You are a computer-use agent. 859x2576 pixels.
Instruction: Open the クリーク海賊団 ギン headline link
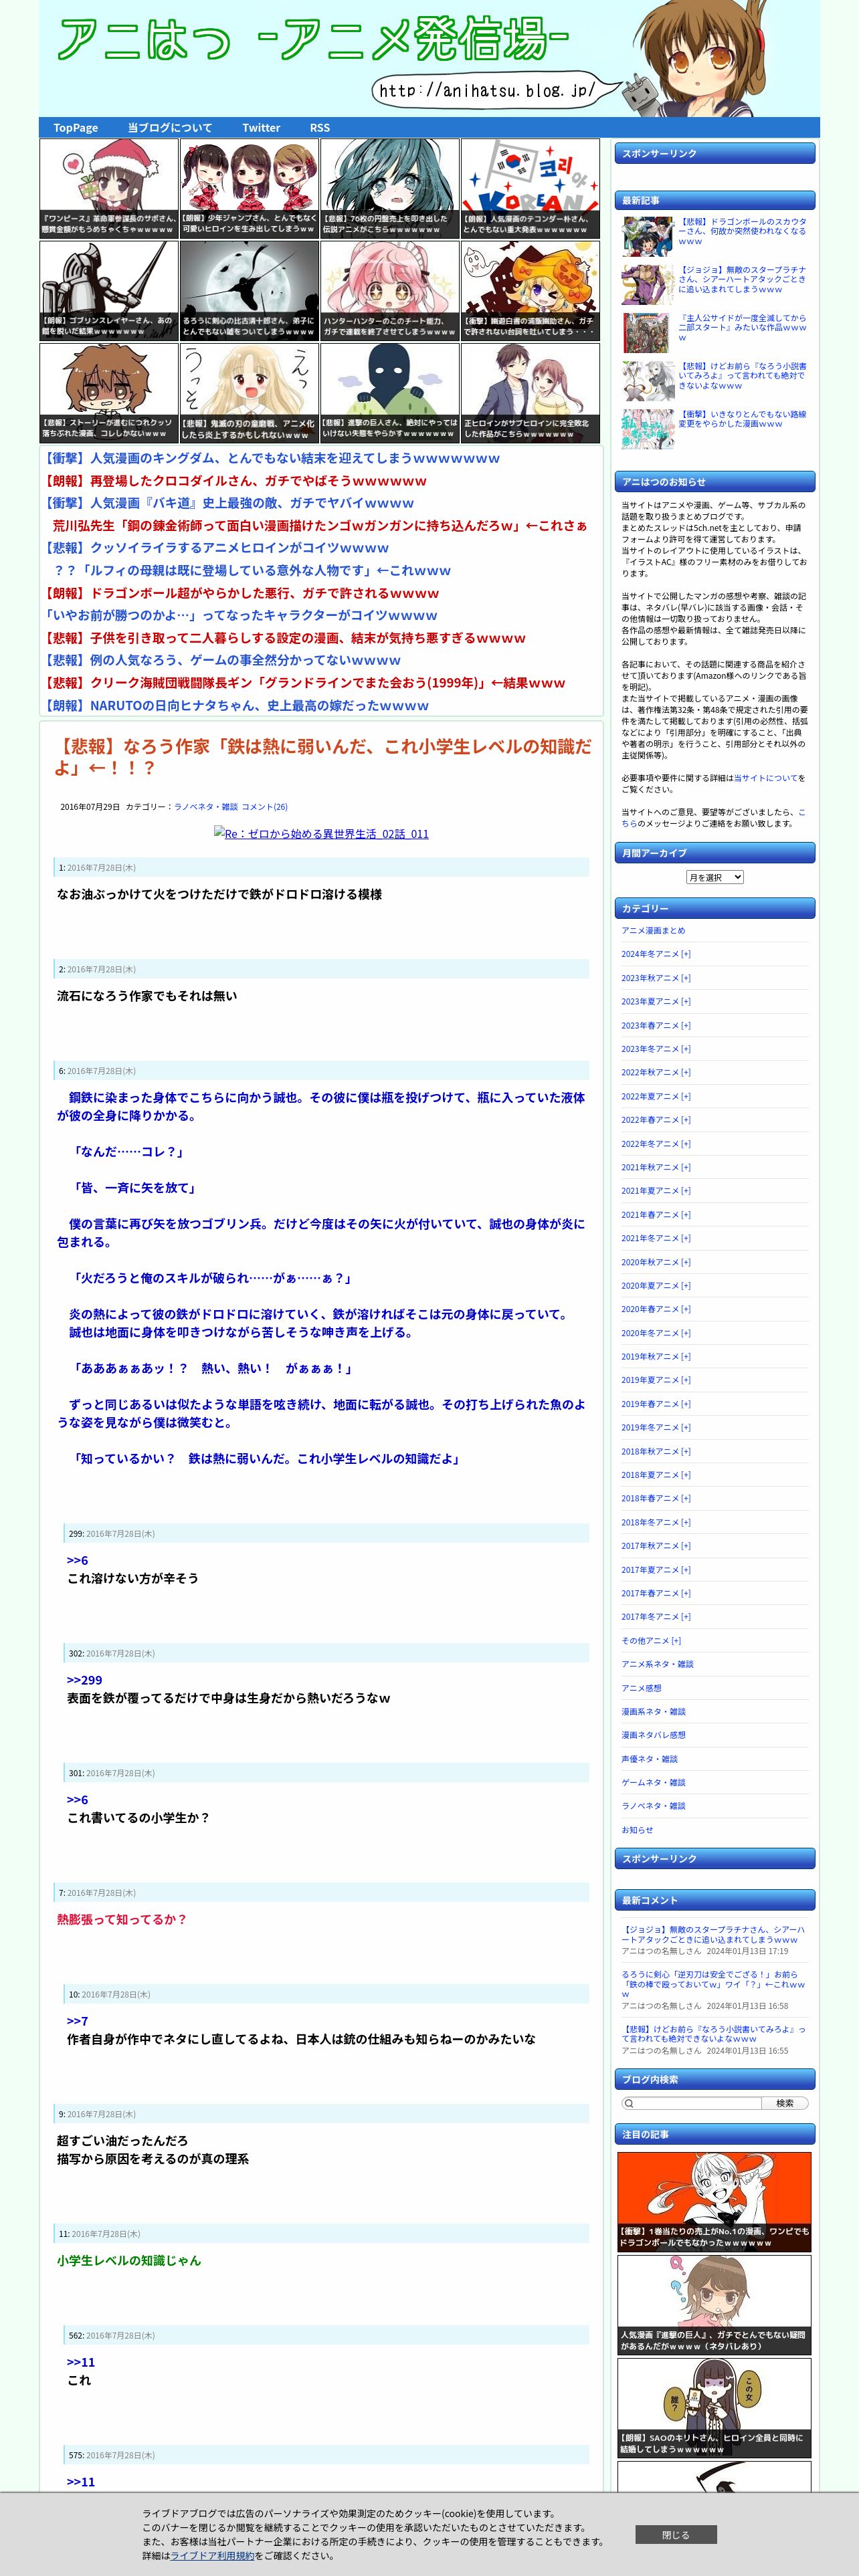(x=304, y=683)
